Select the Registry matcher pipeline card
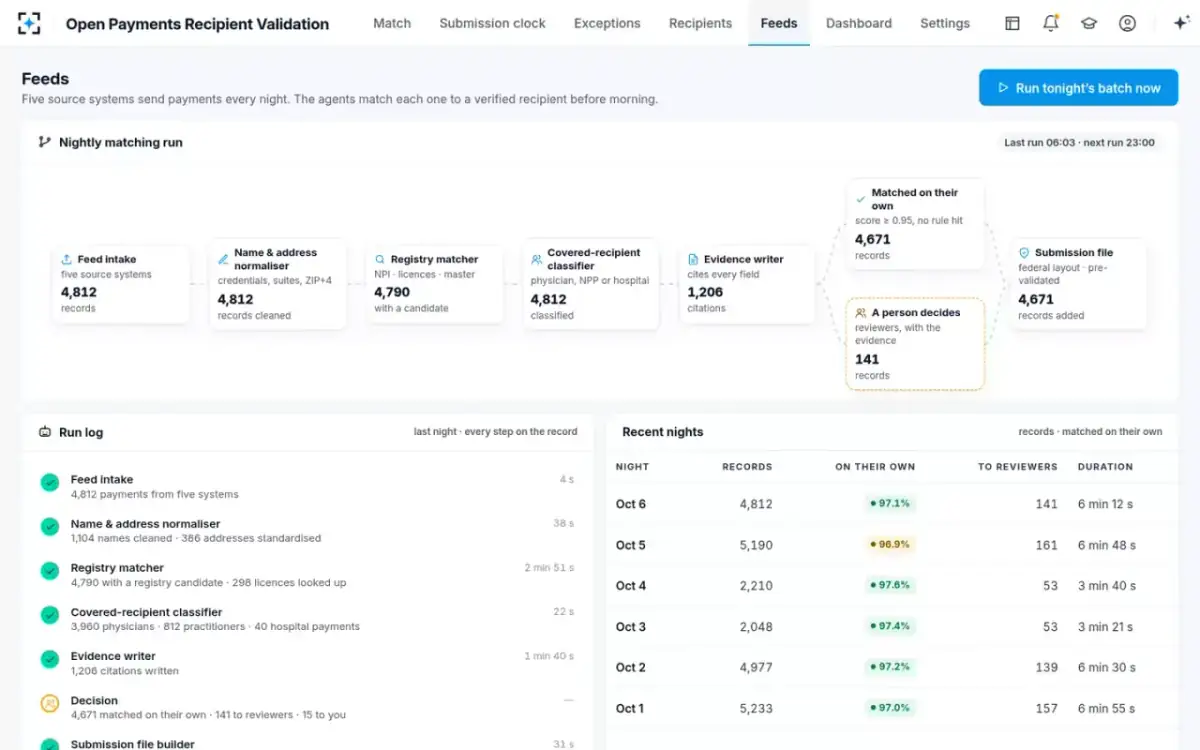Screen dimensions: 1200x750 [x=434, y=284]
